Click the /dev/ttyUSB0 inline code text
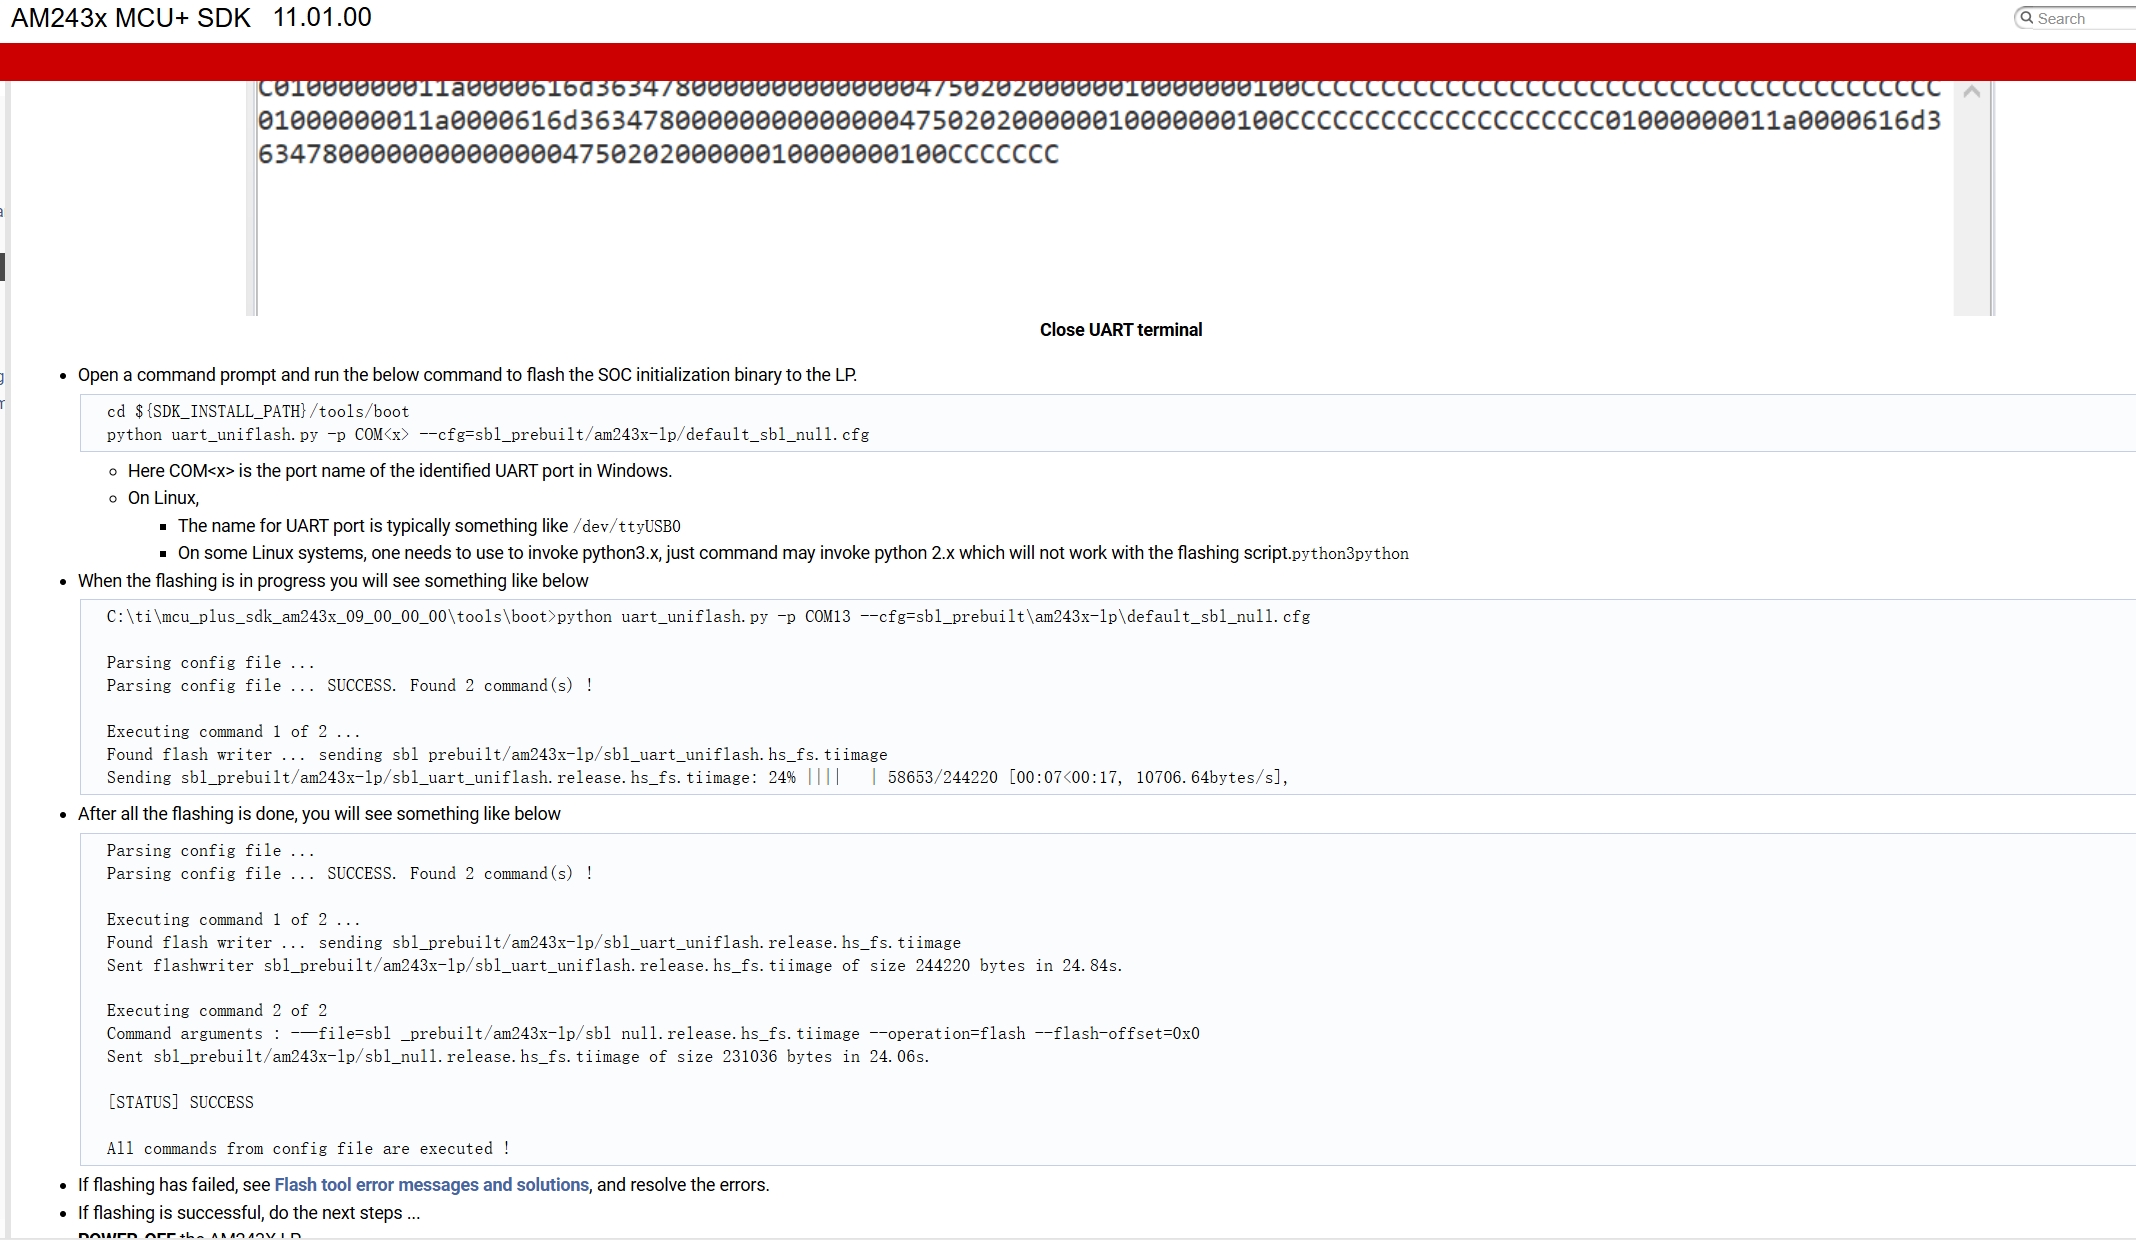 click(x=627, y=527)
